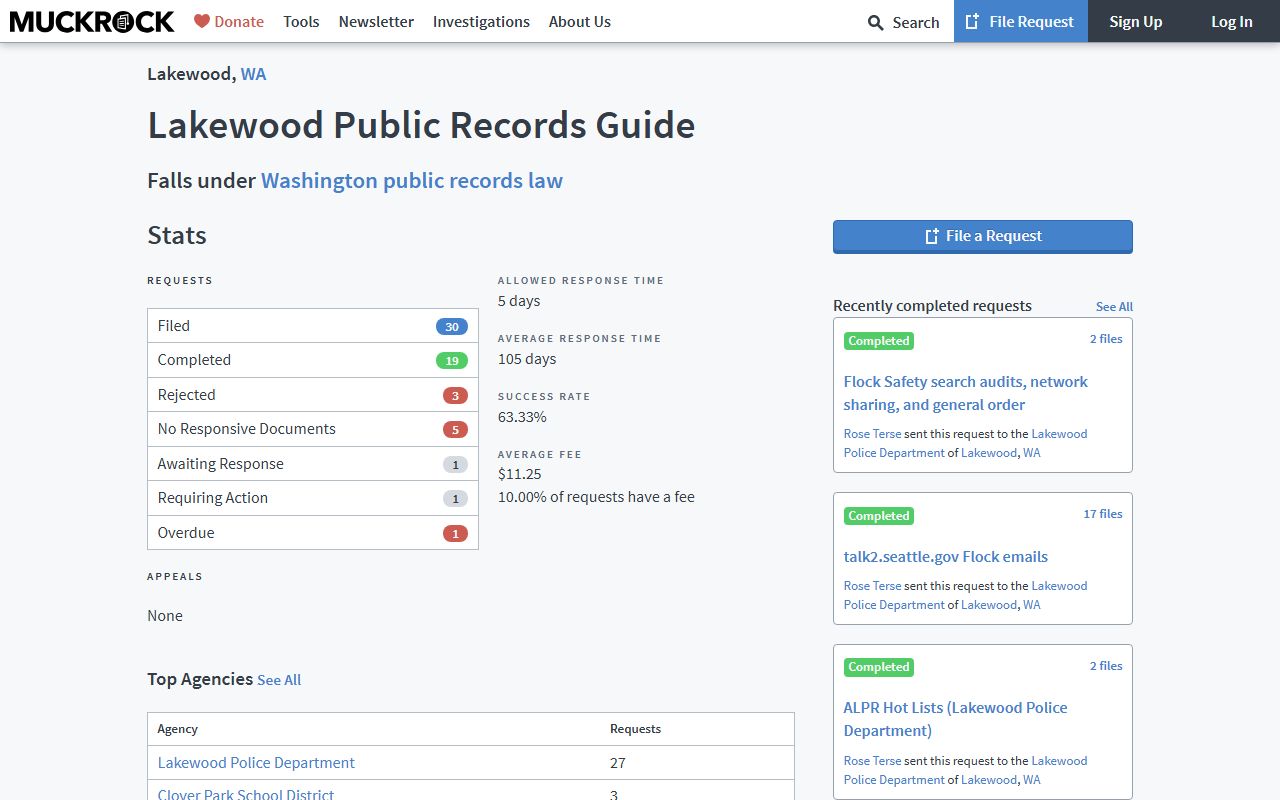
Task: Select the Requiring Action row
Action: (313, 498)
